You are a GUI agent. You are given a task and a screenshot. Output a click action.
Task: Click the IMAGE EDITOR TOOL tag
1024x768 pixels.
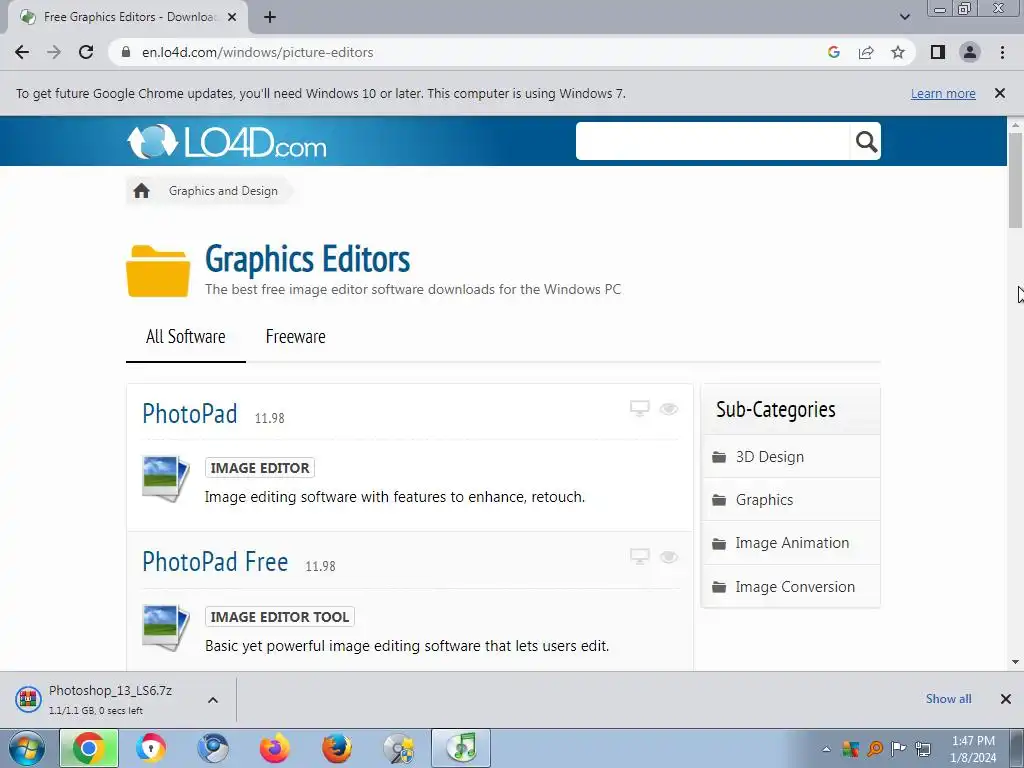tap(280, 616)
